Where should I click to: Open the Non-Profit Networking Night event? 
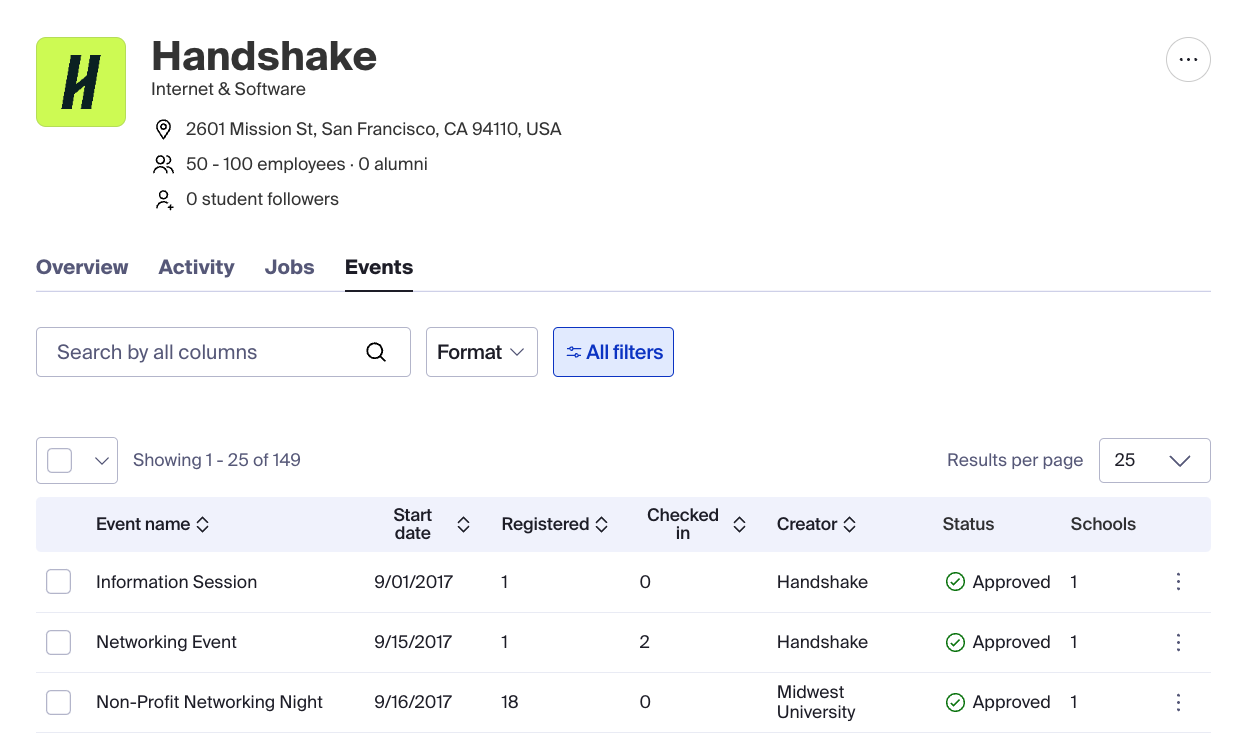210,702
